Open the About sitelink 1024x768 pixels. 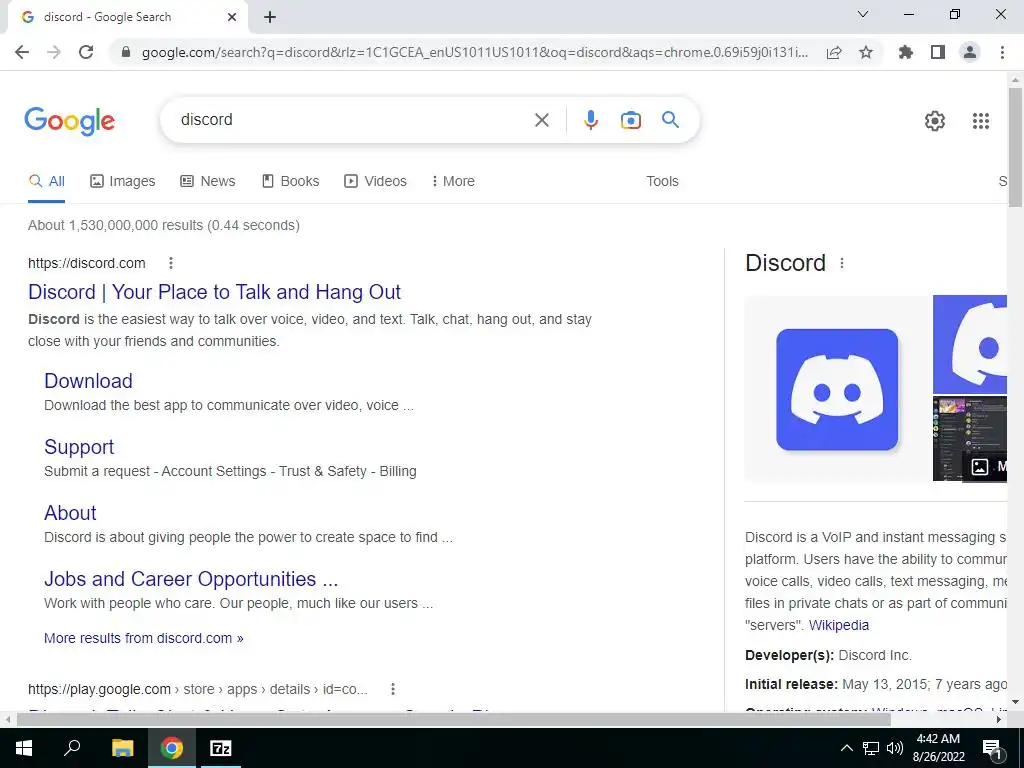(x=70, y=513)
